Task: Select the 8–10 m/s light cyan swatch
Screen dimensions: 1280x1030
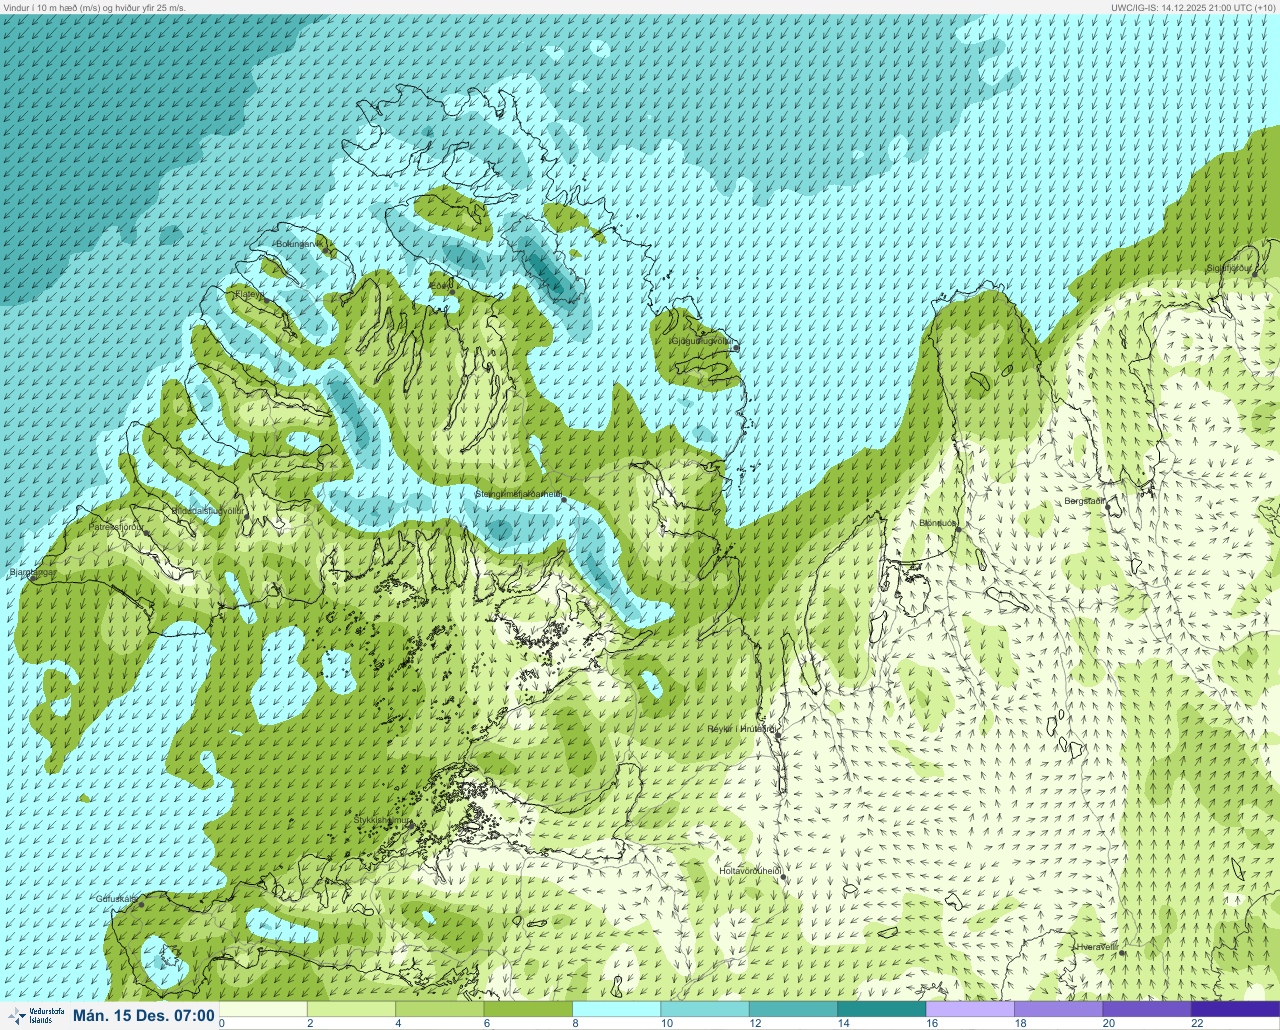Action: coord(616,1009)
